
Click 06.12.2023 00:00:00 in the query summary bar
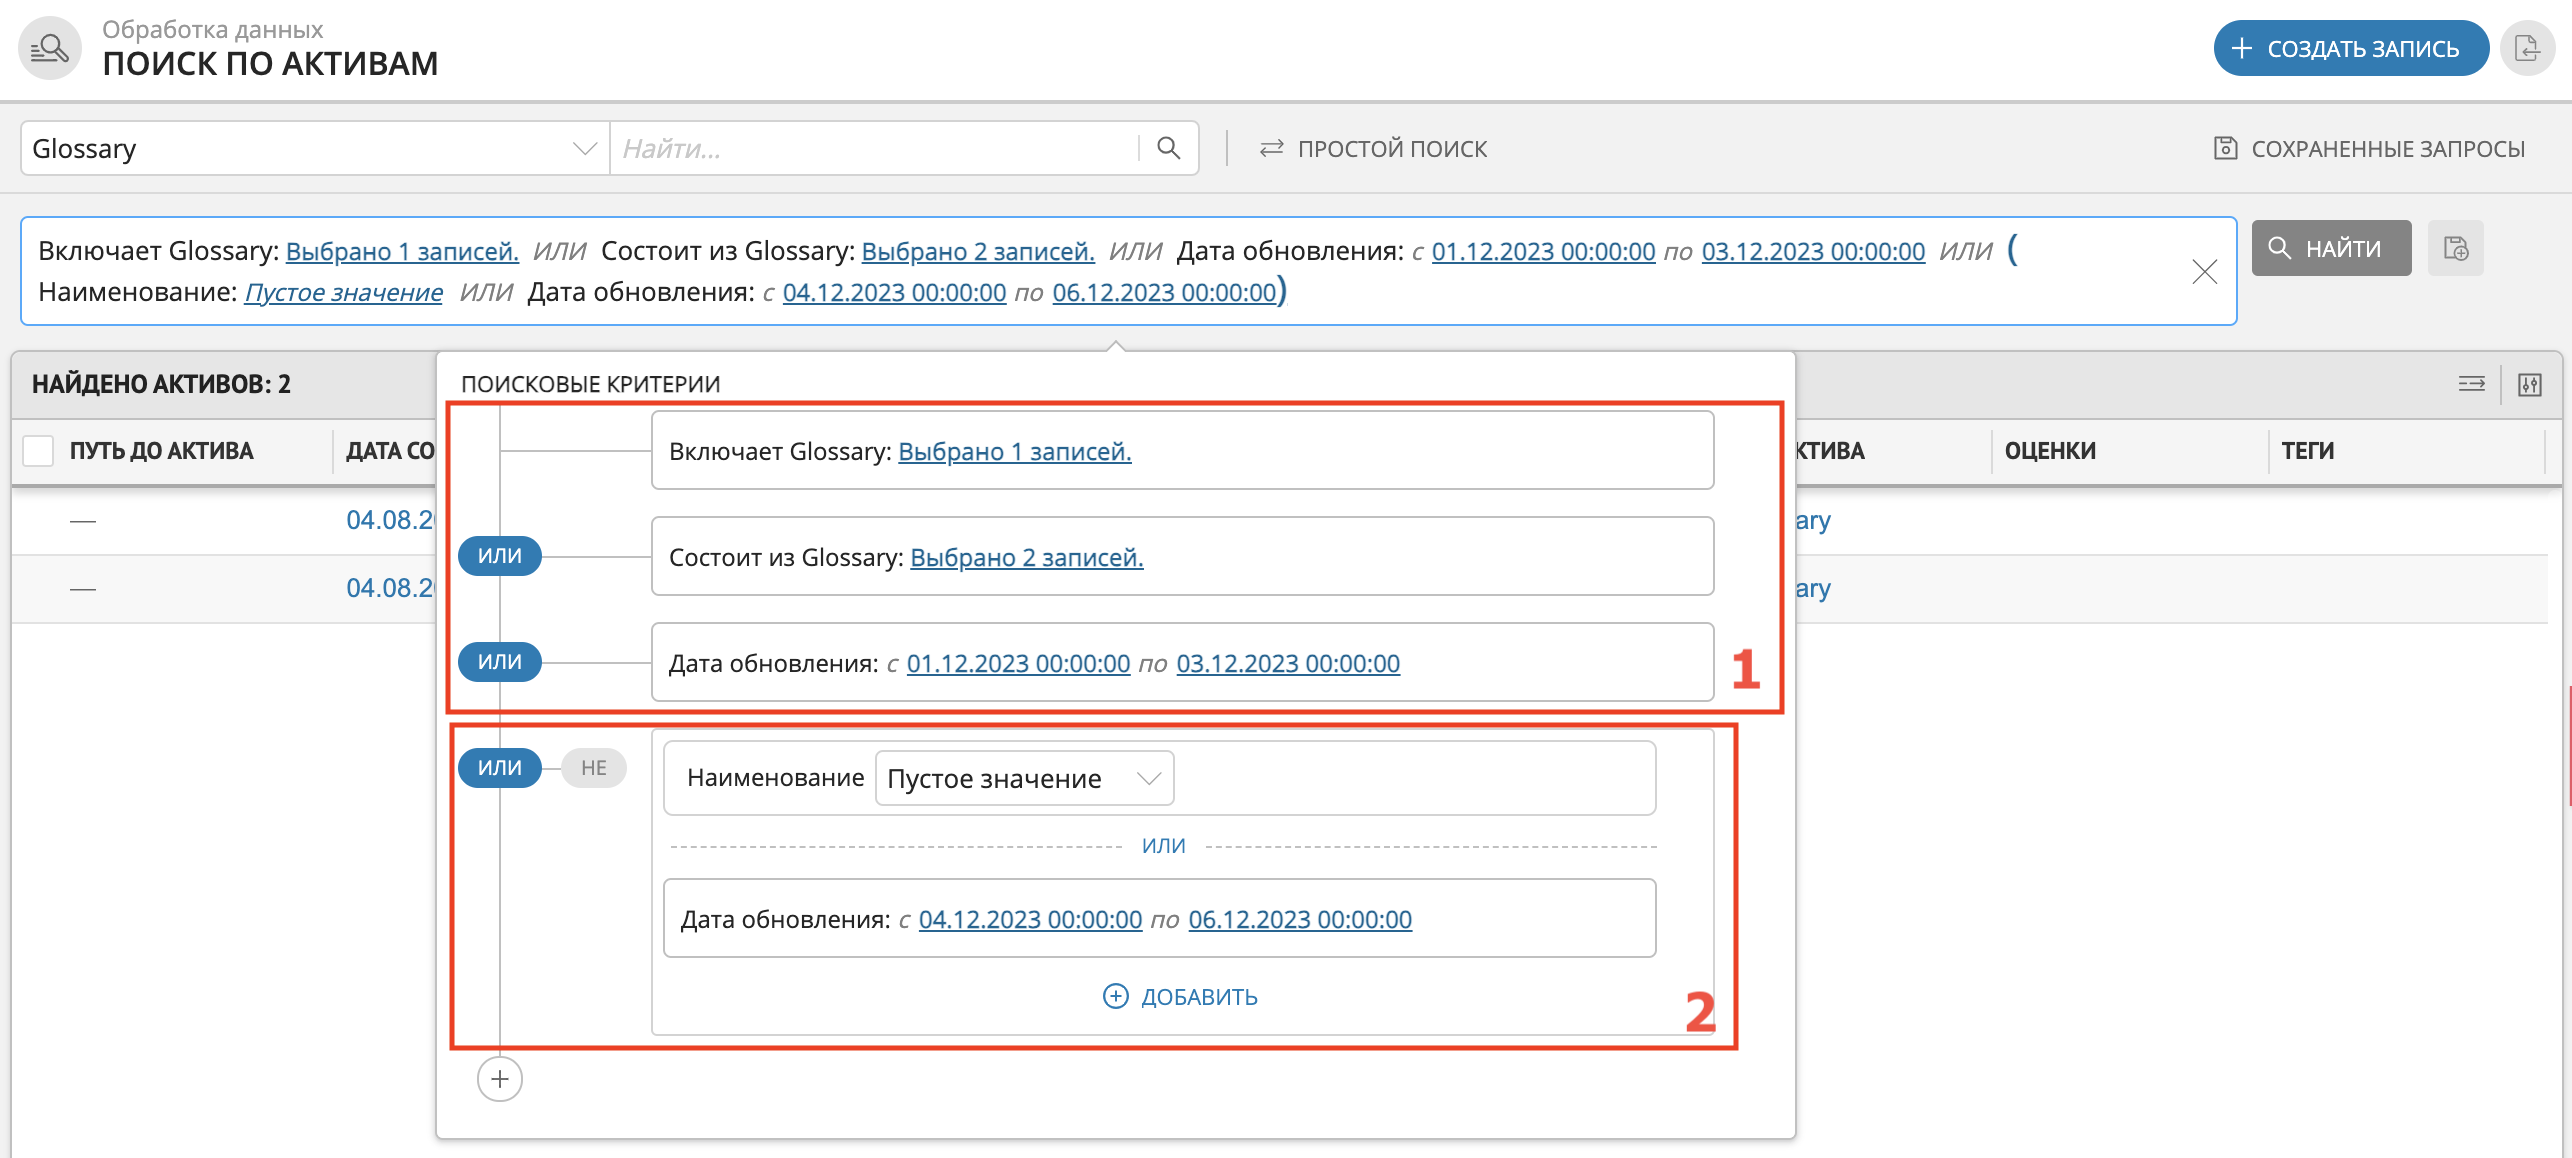(1164, 292)
